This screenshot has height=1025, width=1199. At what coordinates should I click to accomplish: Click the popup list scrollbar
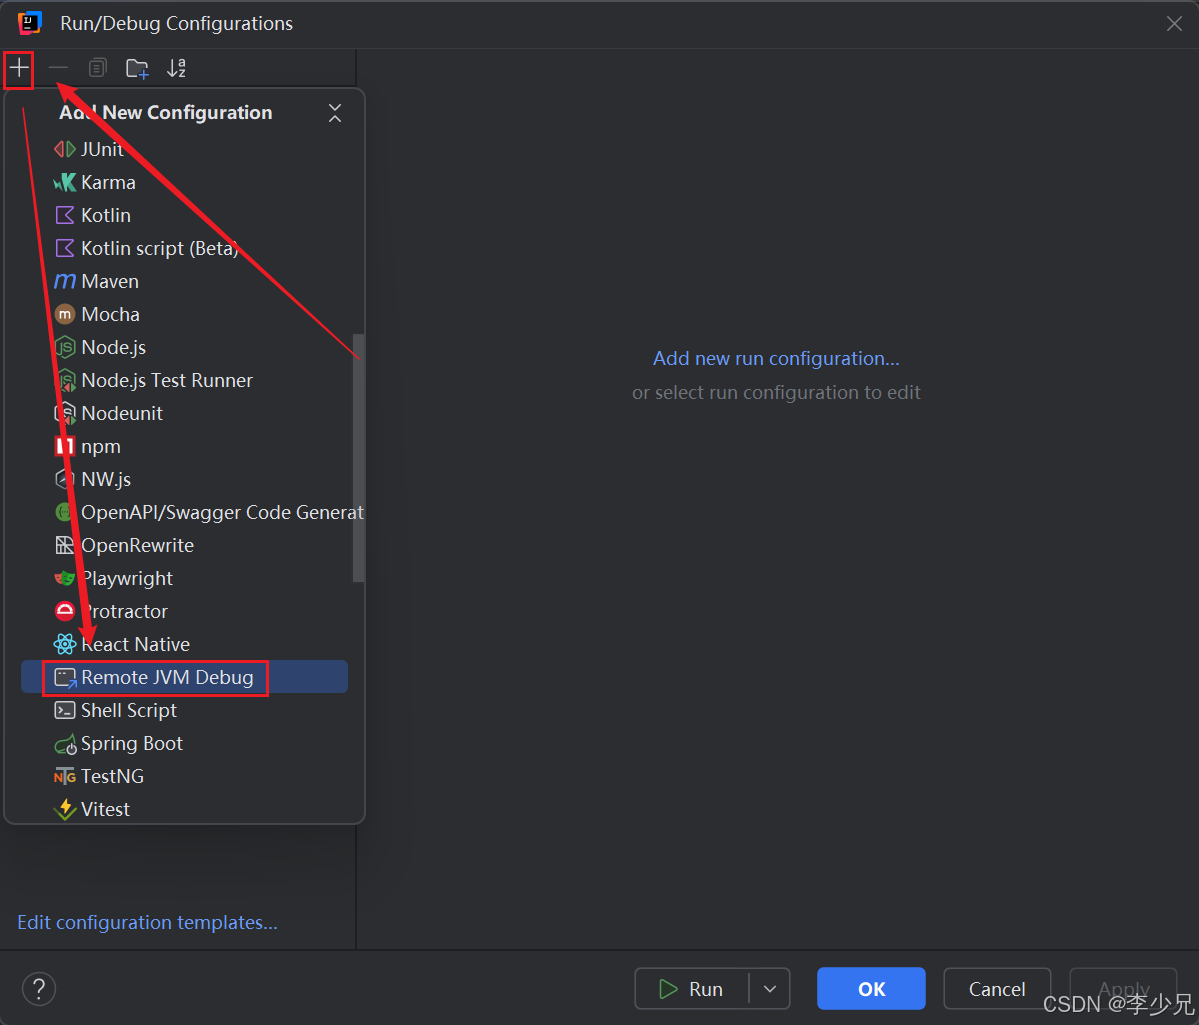[358, 457]
